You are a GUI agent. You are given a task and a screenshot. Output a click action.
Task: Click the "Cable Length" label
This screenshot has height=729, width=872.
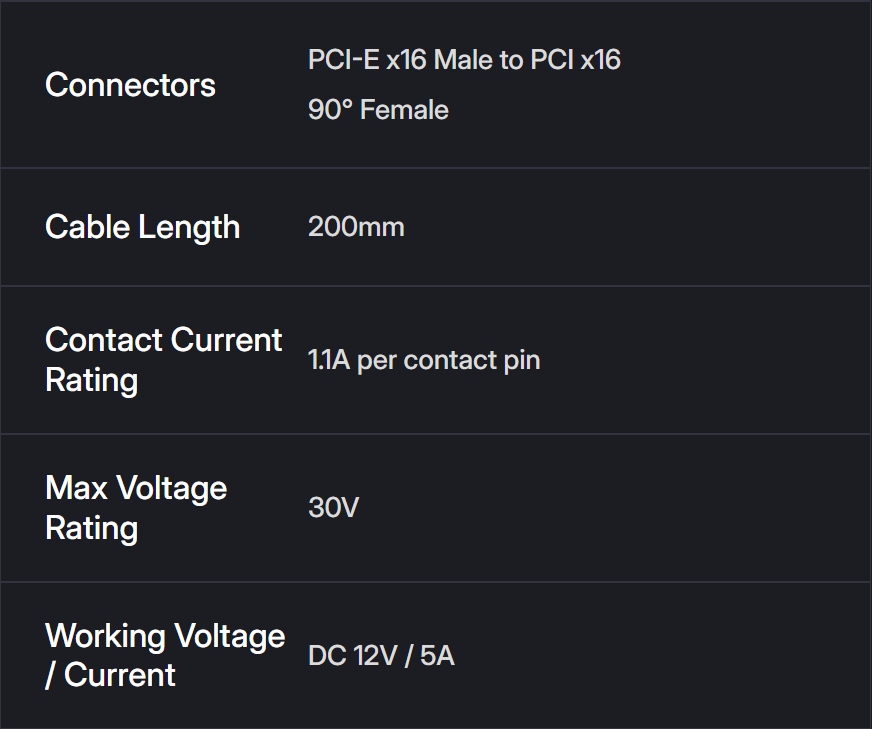tap(142, 227)
